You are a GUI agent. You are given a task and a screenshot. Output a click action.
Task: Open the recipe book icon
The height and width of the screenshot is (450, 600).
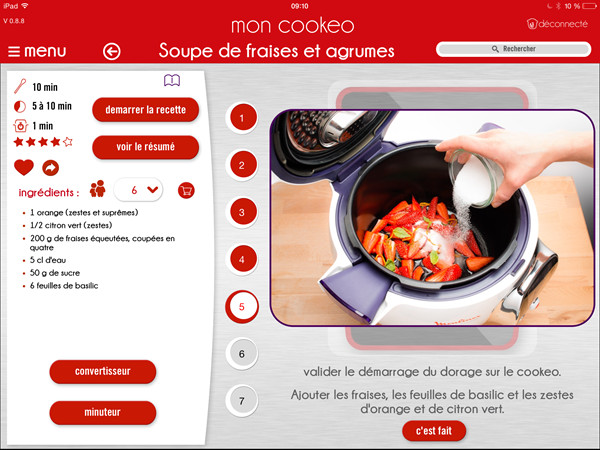[172, 80]
